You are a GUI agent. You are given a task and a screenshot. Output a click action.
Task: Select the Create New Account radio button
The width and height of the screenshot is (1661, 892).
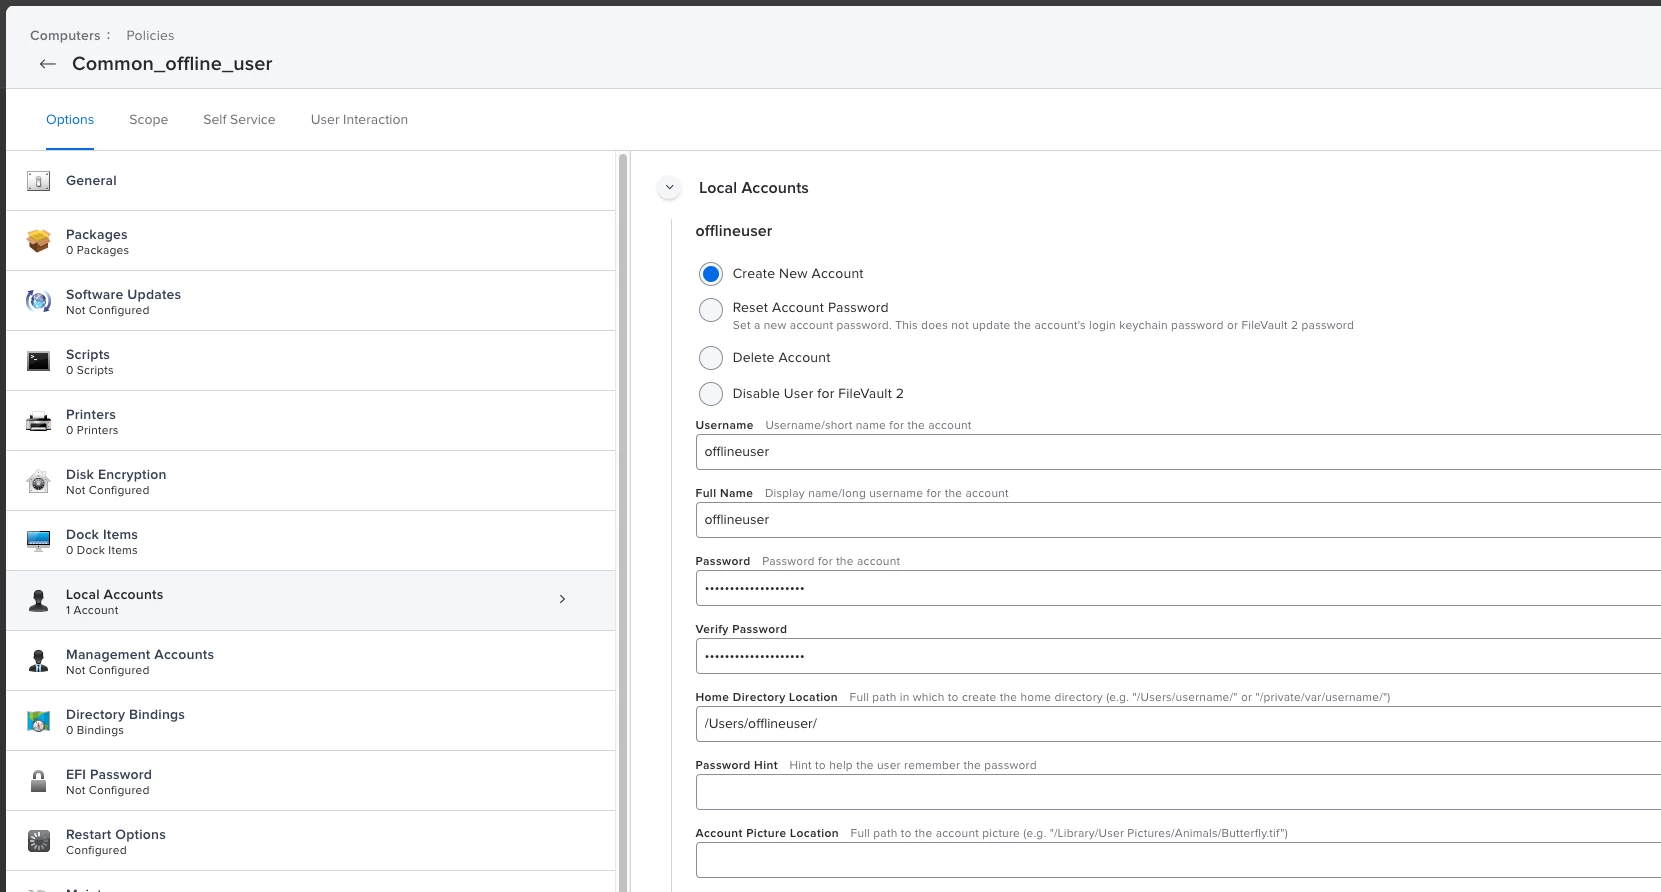click(711, 274)
